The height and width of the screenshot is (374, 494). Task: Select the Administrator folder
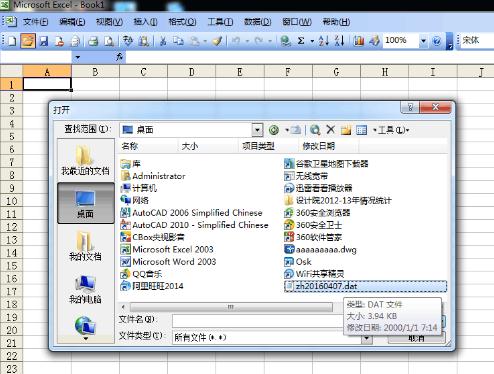(153, 176)
